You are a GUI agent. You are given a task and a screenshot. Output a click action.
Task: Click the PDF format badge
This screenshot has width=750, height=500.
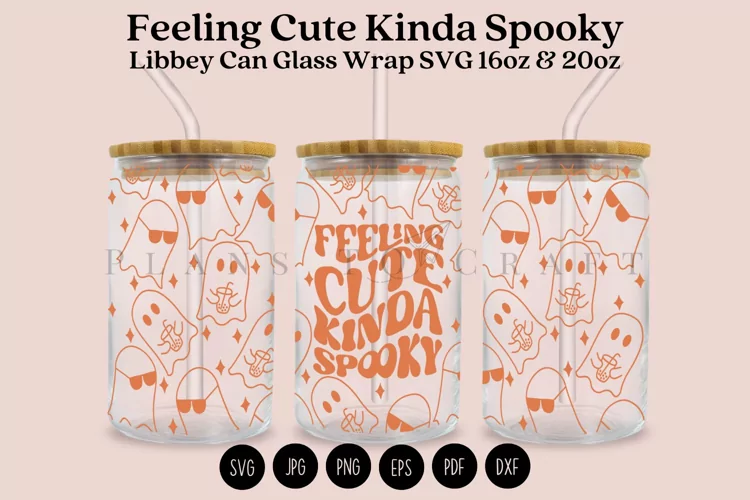(x=454, y=467)
